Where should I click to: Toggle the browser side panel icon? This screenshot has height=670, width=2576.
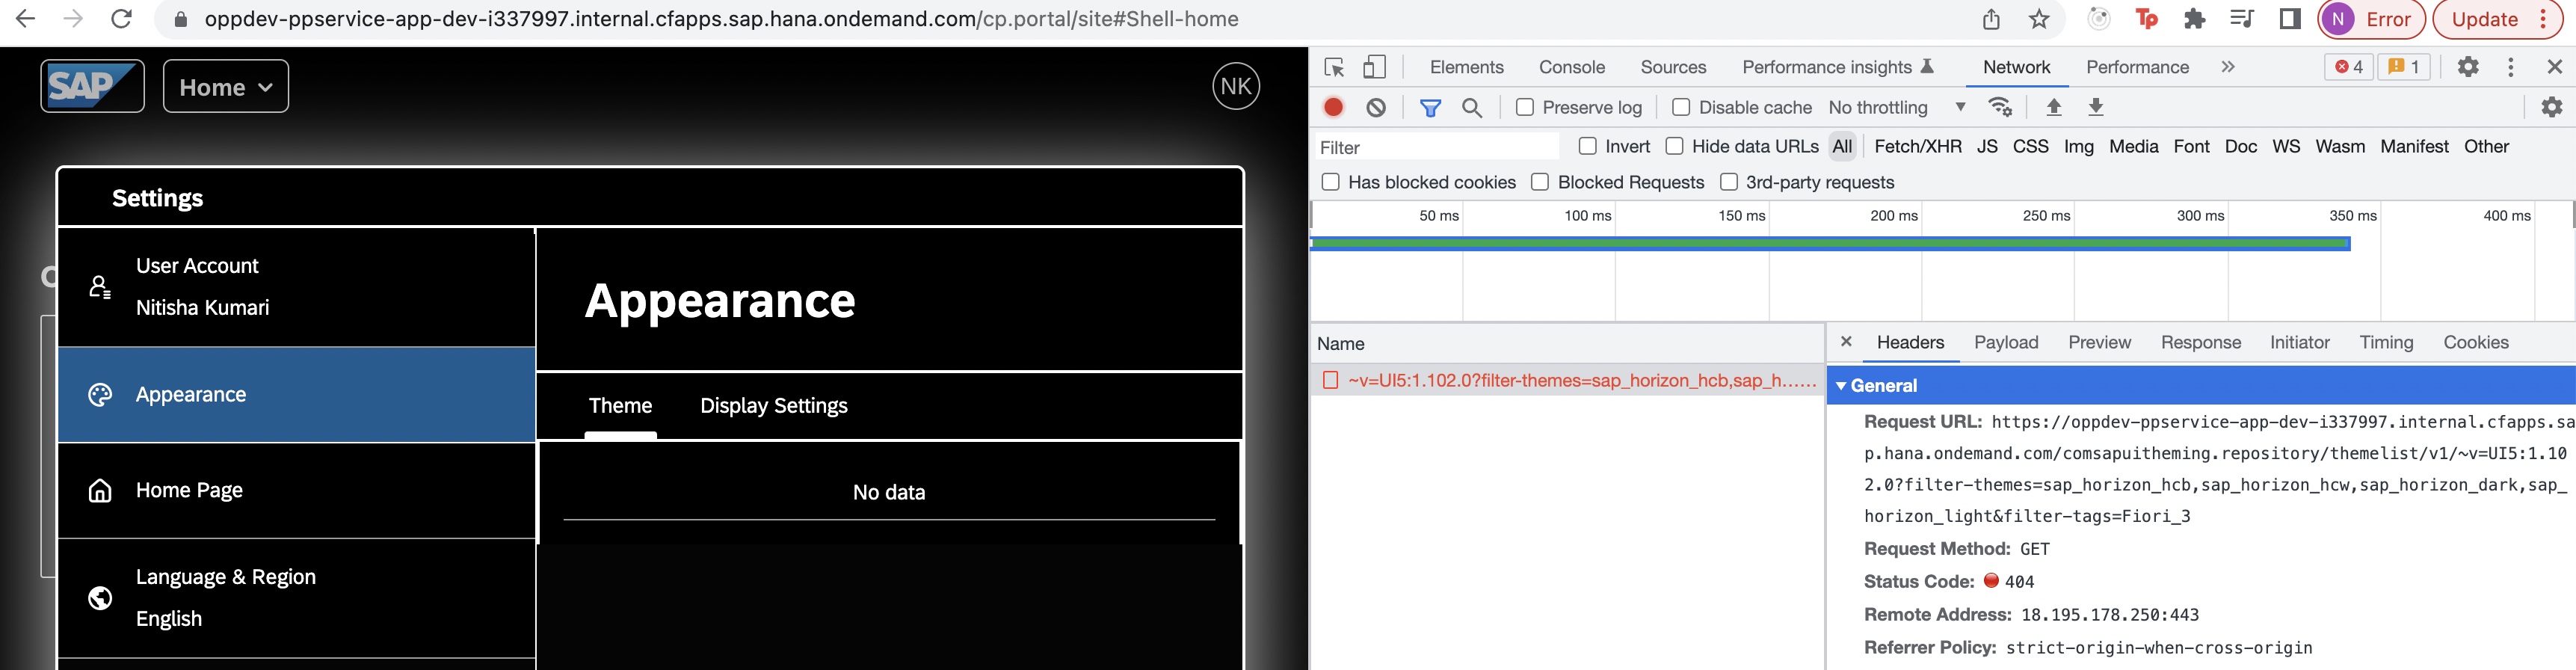click(2290, 19)
